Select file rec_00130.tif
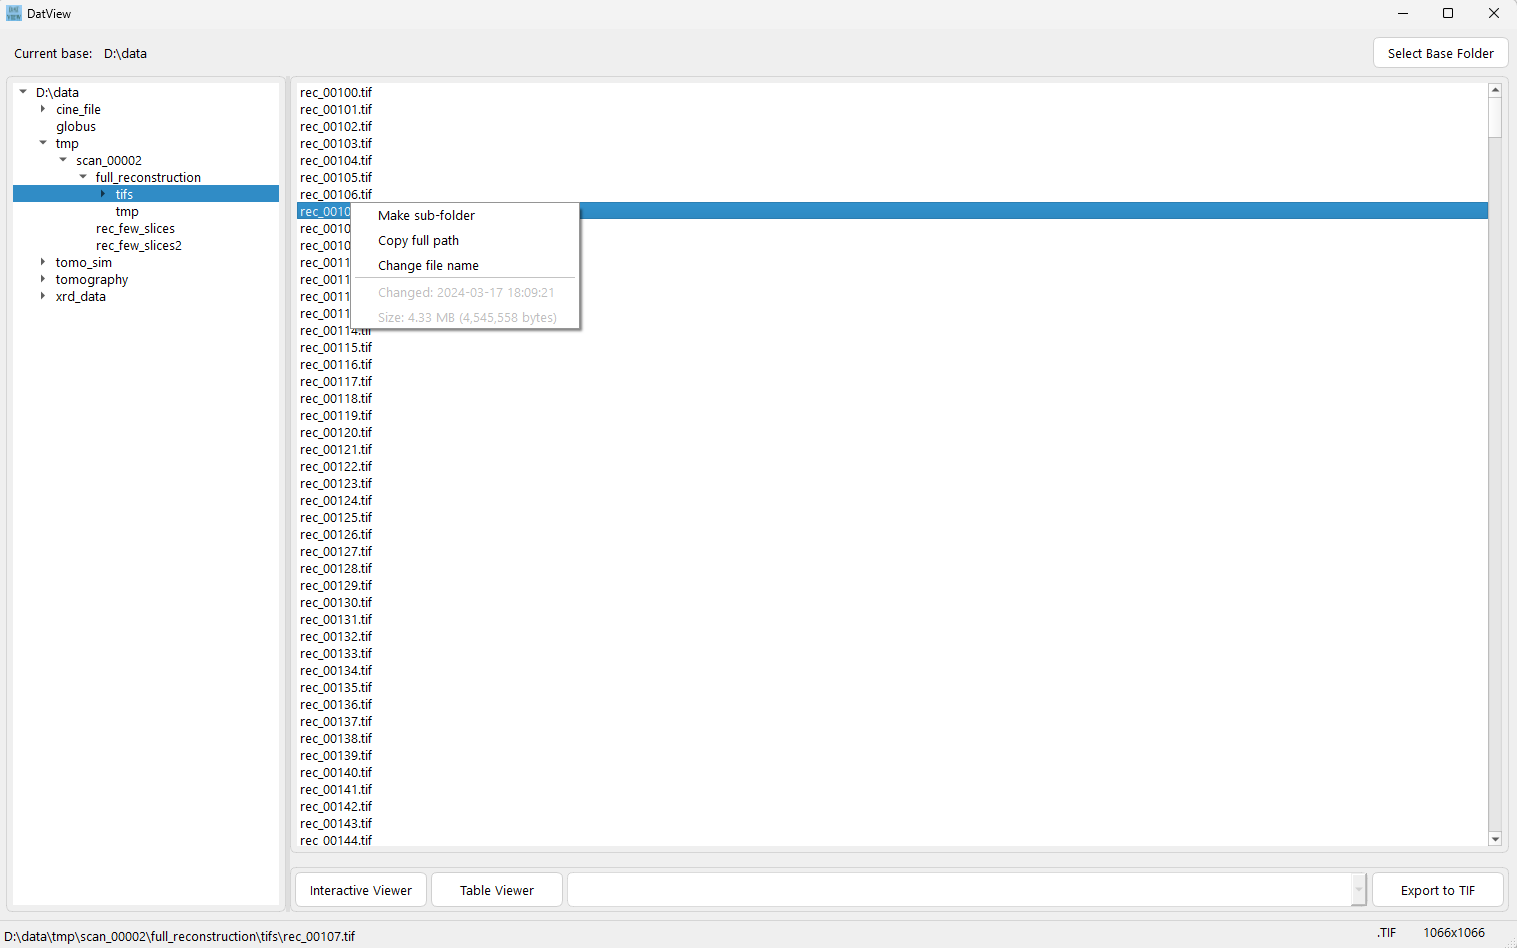 [336, 602]
